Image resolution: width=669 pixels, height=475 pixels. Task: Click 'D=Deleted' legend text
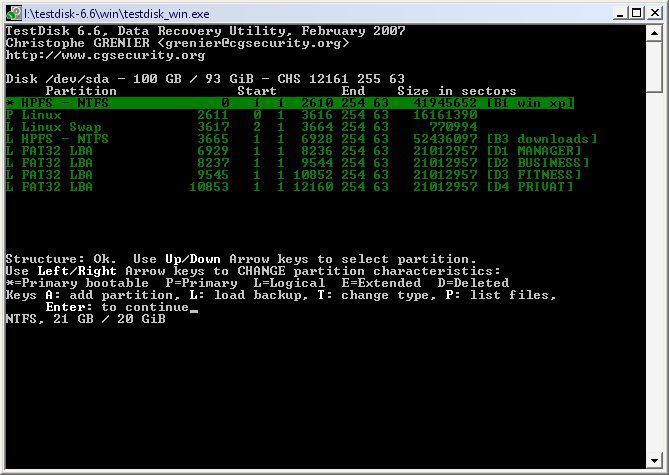point(473,283)
